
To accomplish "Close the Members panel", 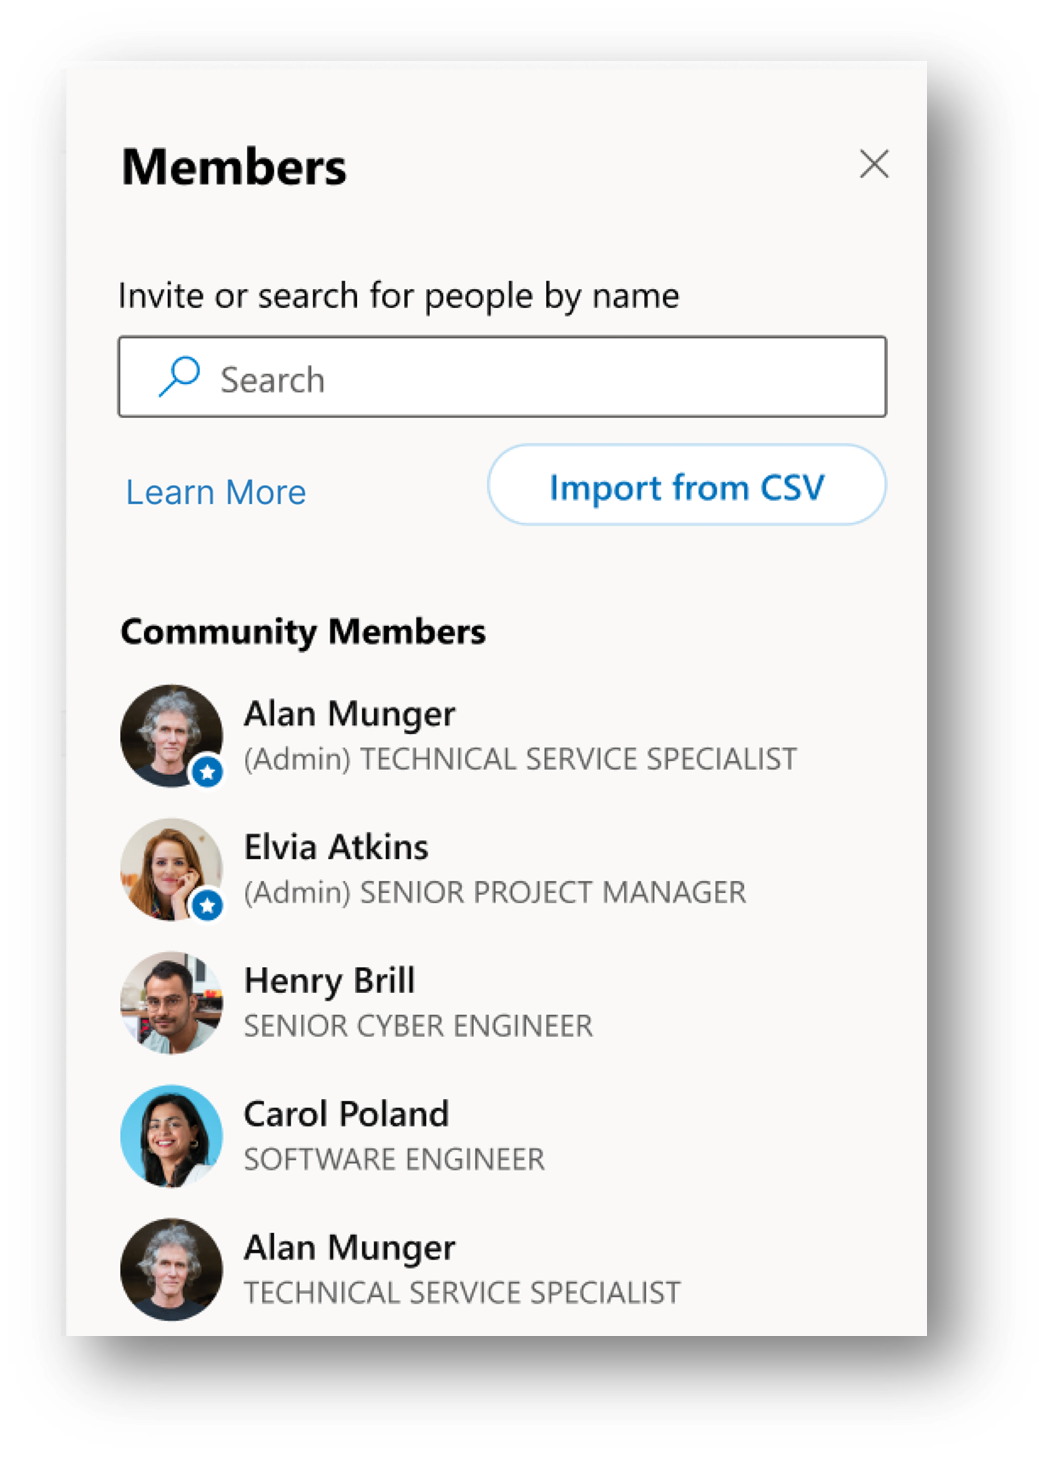I will click(875, 164).
